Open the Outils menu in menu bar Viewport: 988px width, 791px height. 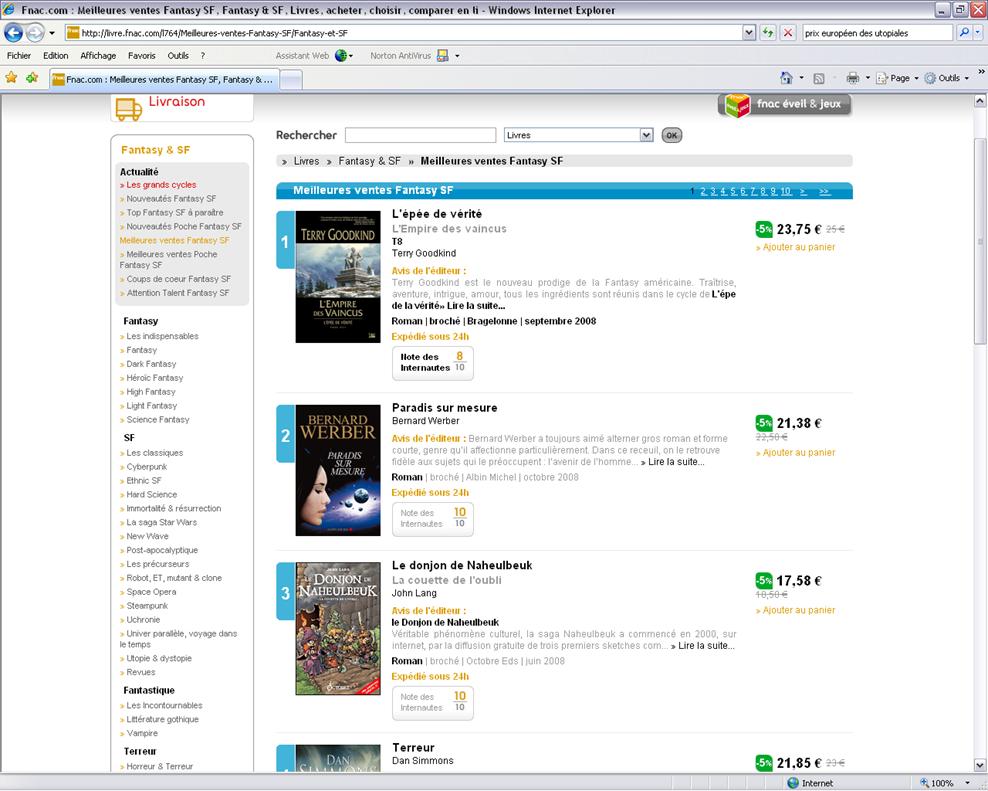[178, 55]
